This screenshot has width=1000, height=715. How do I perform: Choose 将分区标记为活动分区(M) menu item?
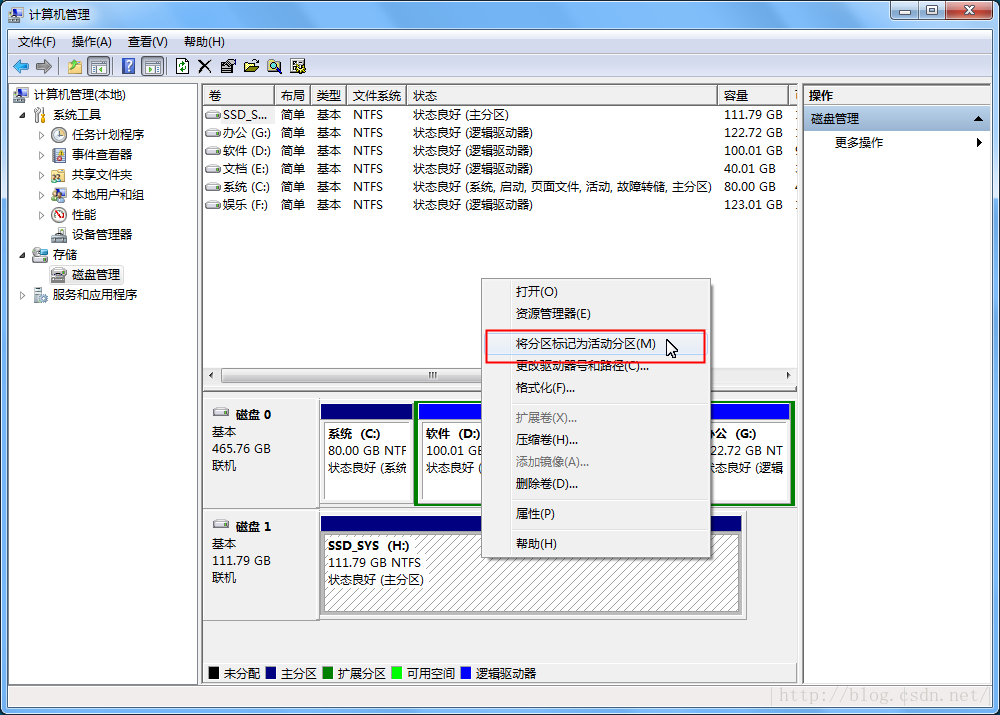pos(596,344)
